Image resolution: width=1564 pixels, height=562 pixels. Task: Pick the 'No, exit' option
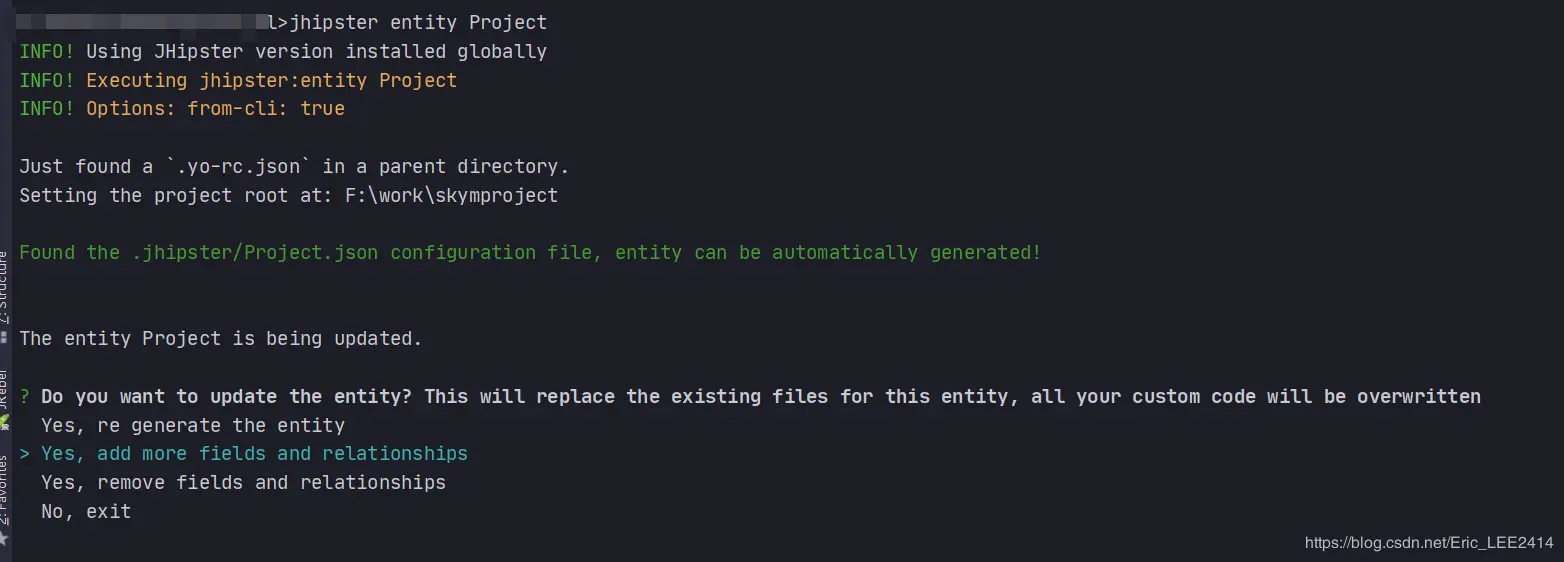86,511
